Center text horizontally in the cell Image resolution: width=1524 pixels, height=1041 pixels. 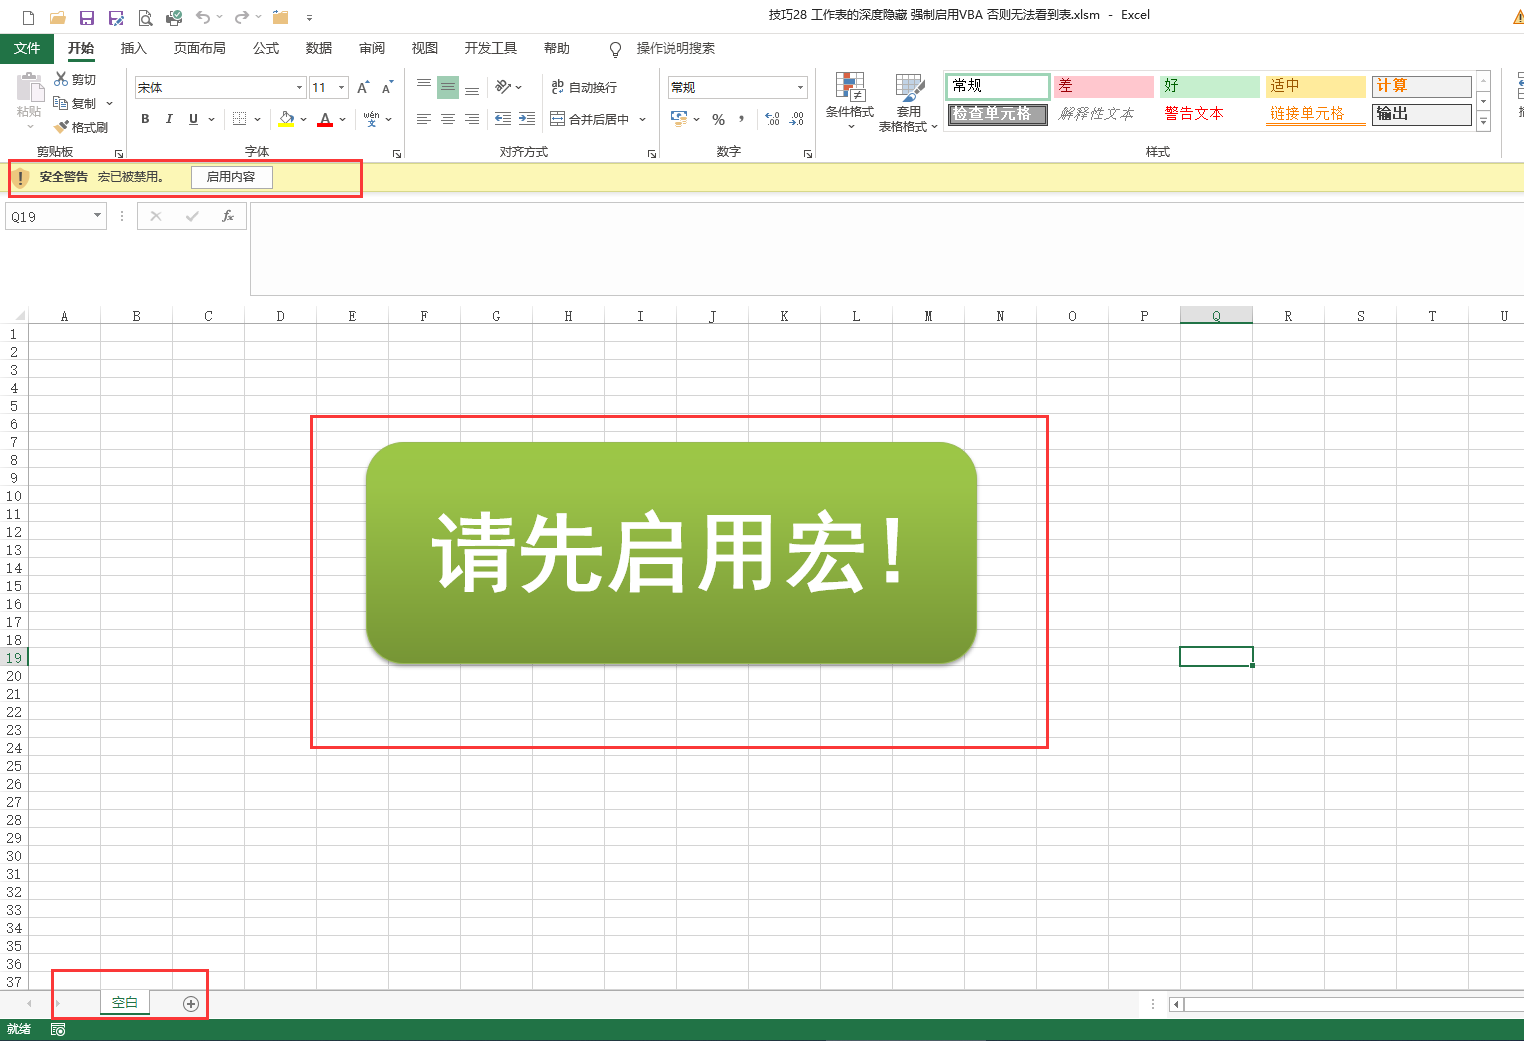point(448,119)
